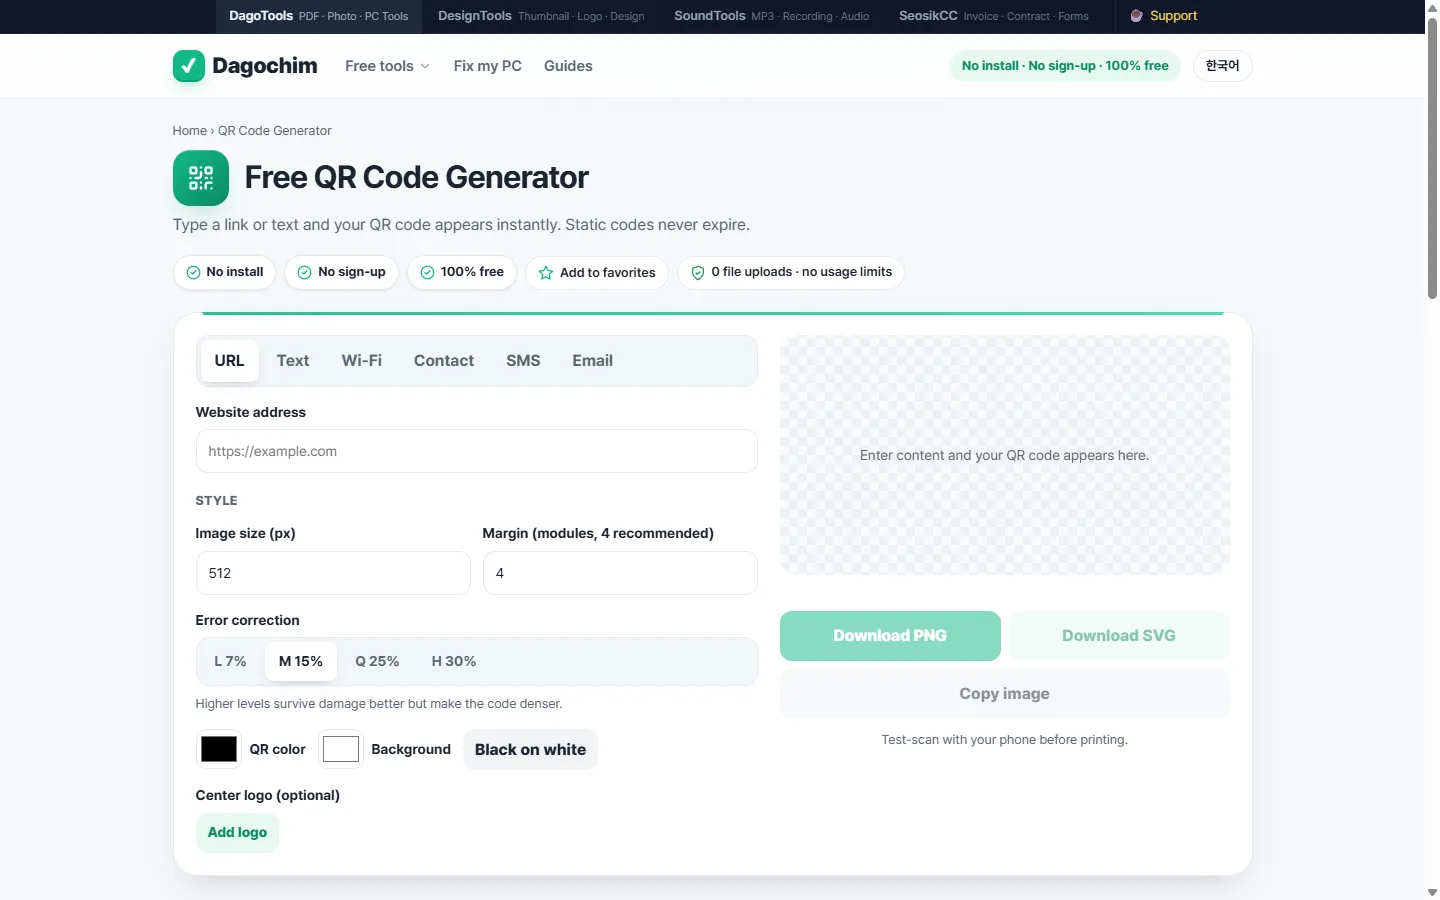Click the check icon in the 100% free badge
This screenshot has width=1440, height=900.
427,272
